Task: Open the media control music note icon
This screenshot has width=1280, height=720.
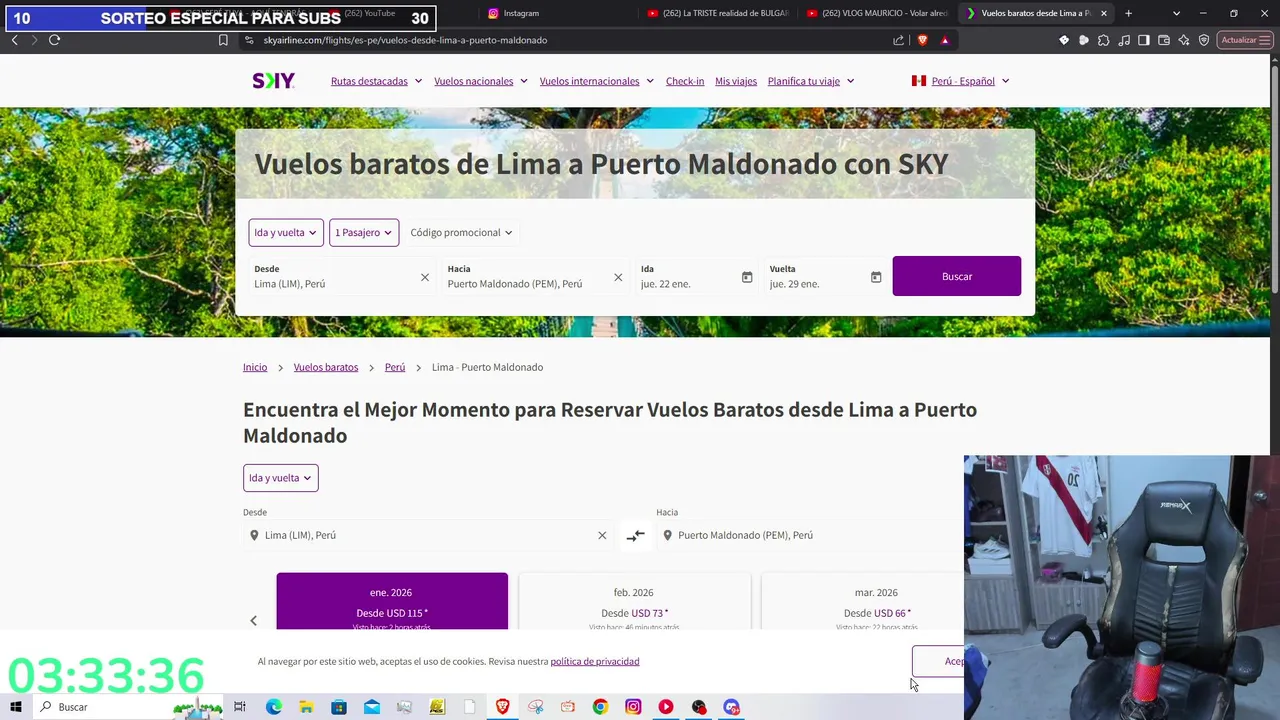Action: click(x=1124, y=40)
